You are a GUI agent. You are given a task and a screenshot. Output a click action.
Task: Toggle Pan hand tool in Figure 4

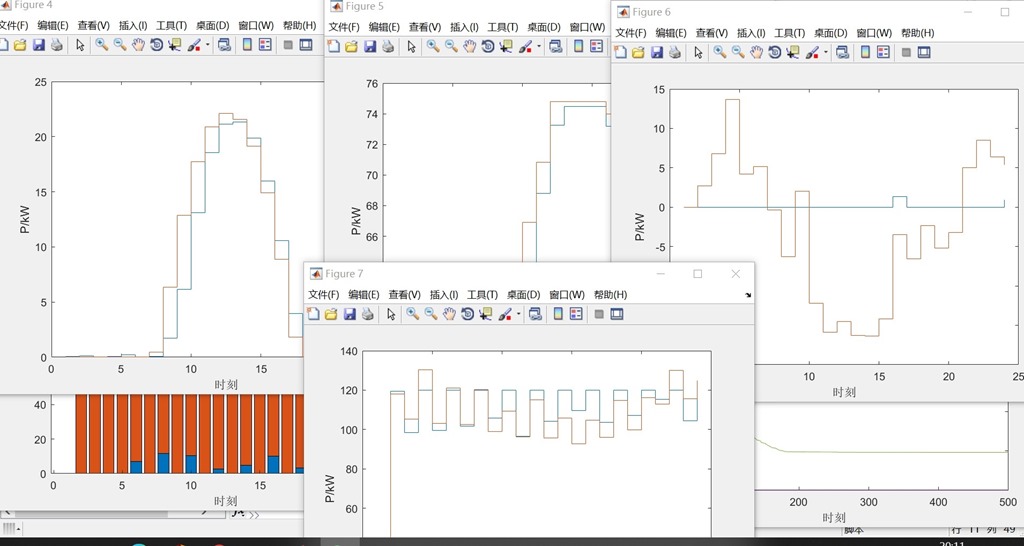coord(138,45)
